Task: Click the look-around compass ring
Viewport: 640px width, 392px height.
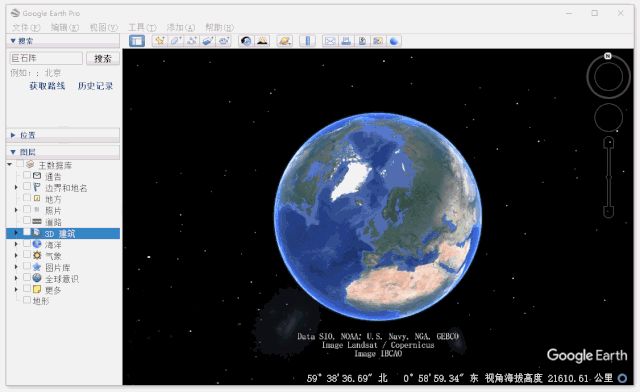Action: tap(608, 77)
